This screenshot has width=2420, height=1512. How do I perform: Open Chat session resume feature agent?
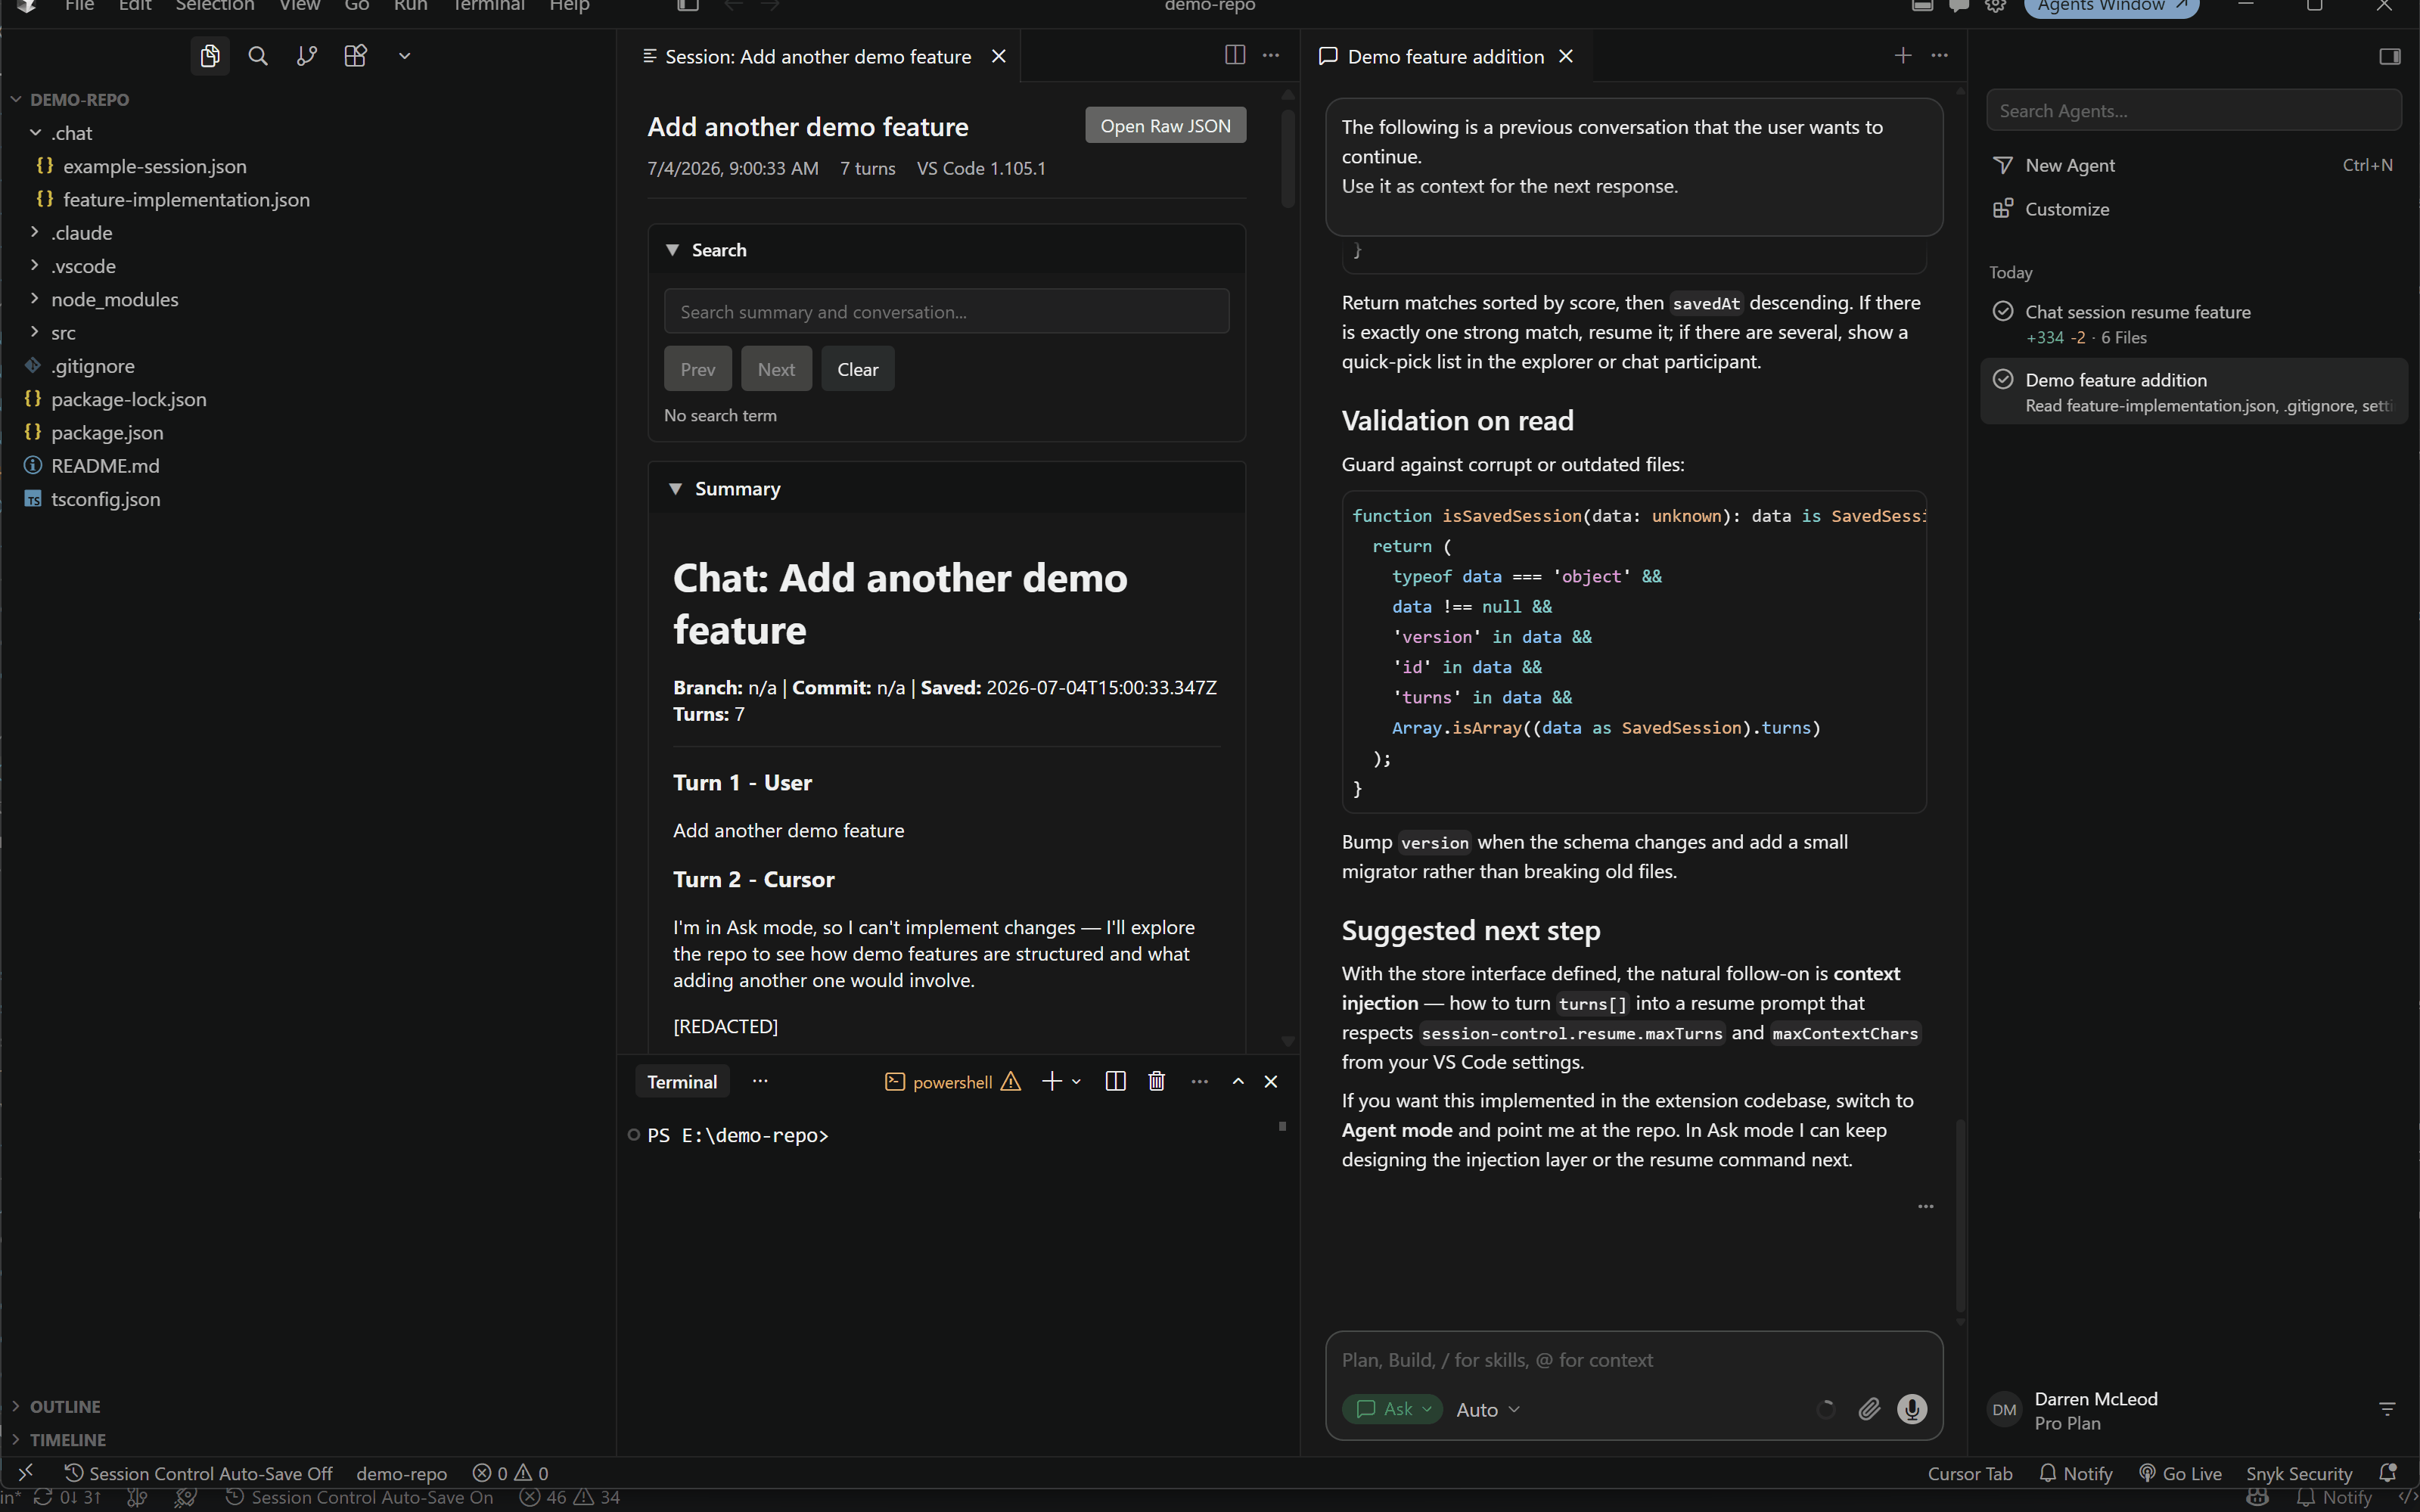2193,324
